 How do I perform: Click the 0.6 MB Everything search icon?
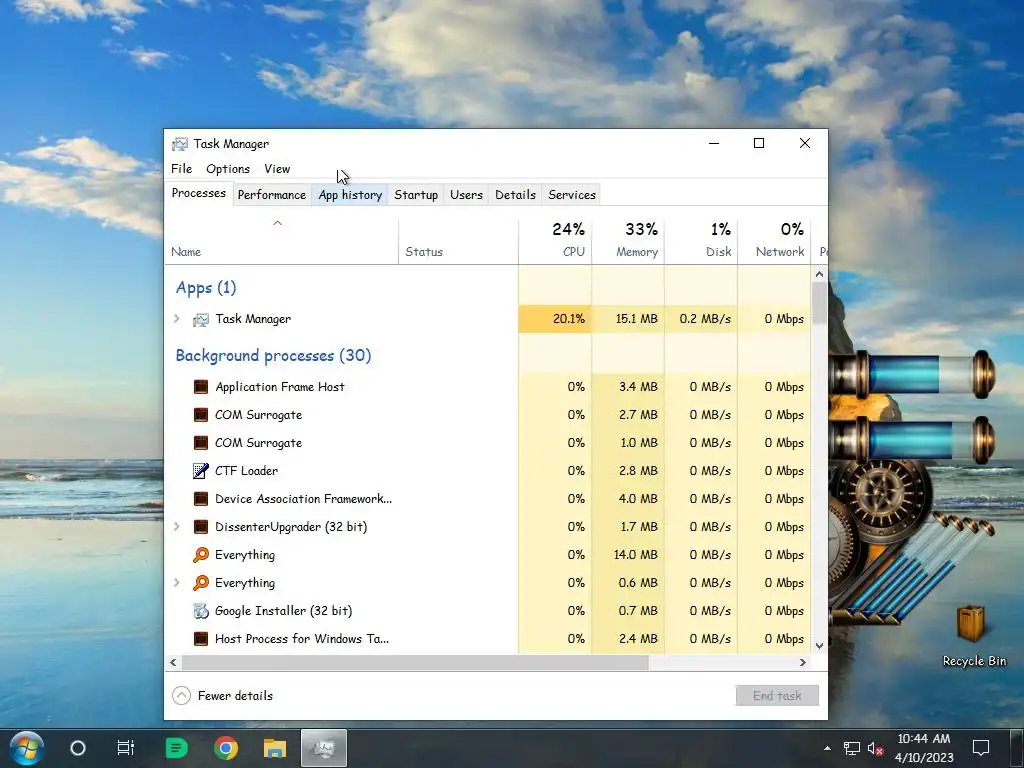tap(200, 583)
